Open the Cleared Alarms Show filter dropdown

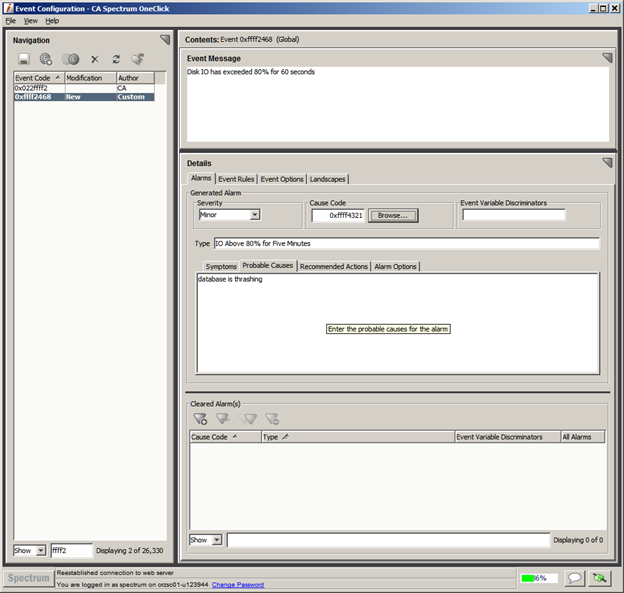click(x=205, y=540)
